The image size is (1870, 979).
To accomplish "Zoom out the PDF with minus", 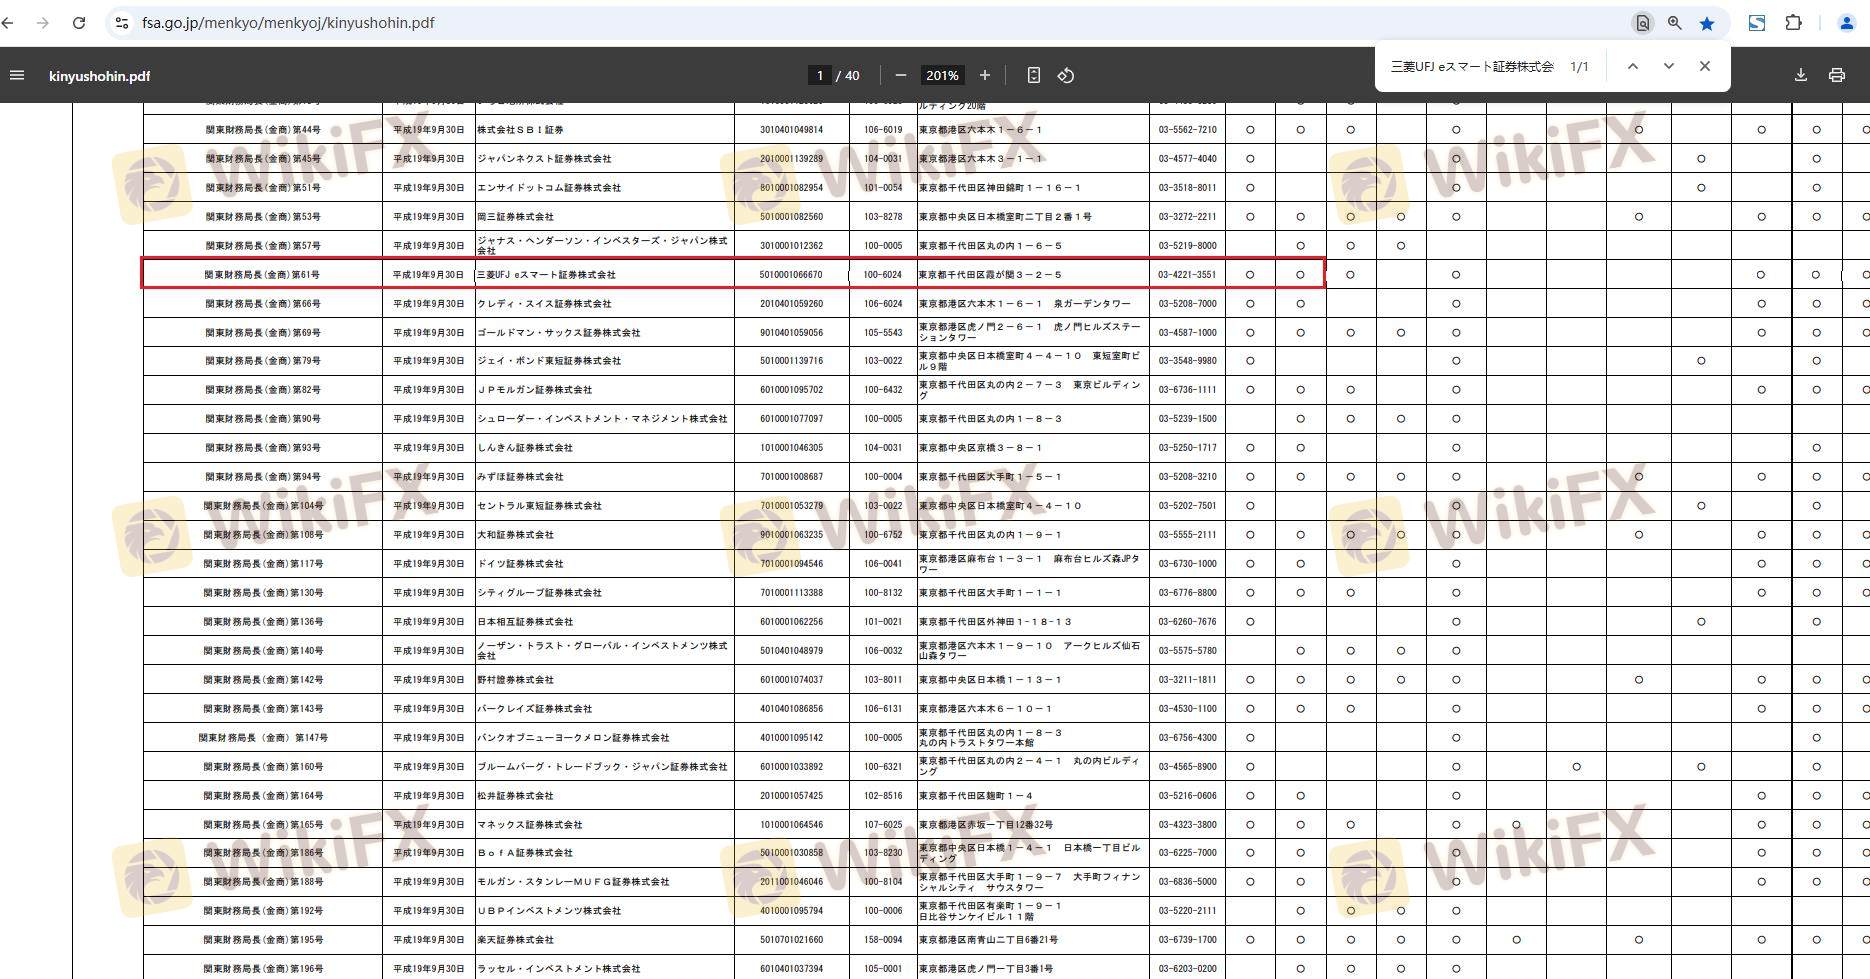I will [901, 75].
